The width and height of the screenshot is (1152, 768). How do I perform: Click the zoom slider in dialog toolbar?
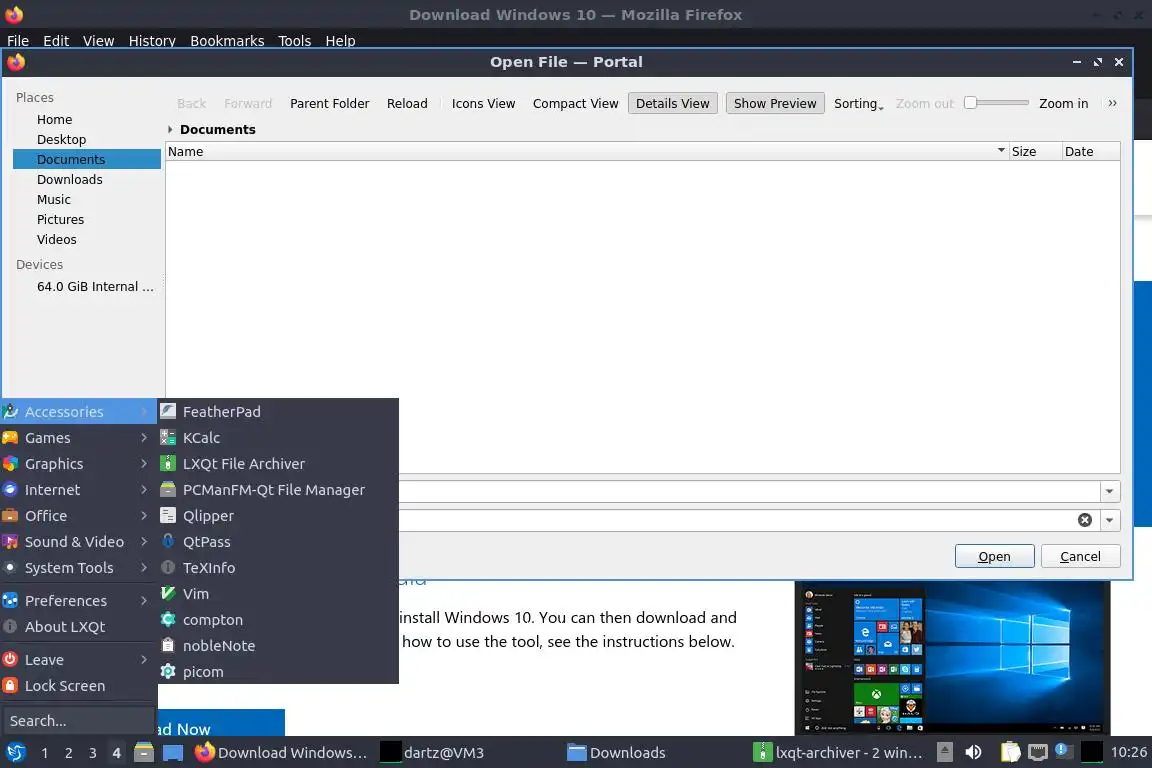pyautogui.click(x=996, y=103)
